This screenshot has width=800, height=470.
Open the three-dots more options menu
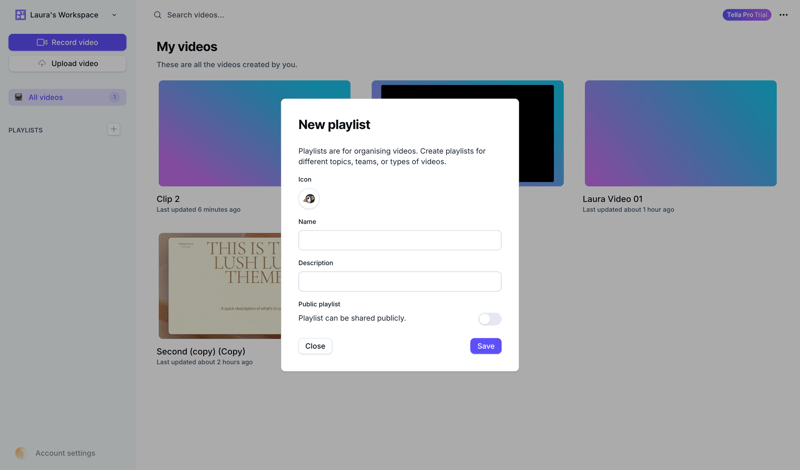783,15
